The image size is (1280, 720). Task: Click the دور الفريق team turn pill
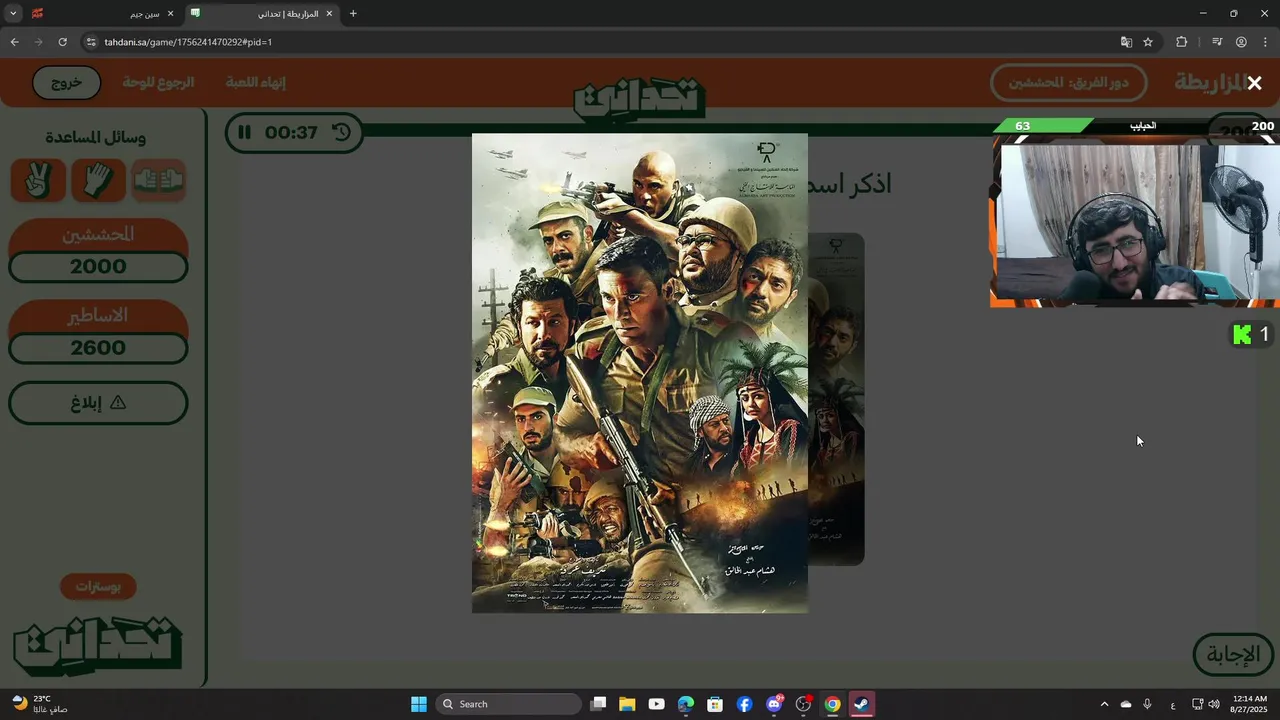(x=1068, y=83)
